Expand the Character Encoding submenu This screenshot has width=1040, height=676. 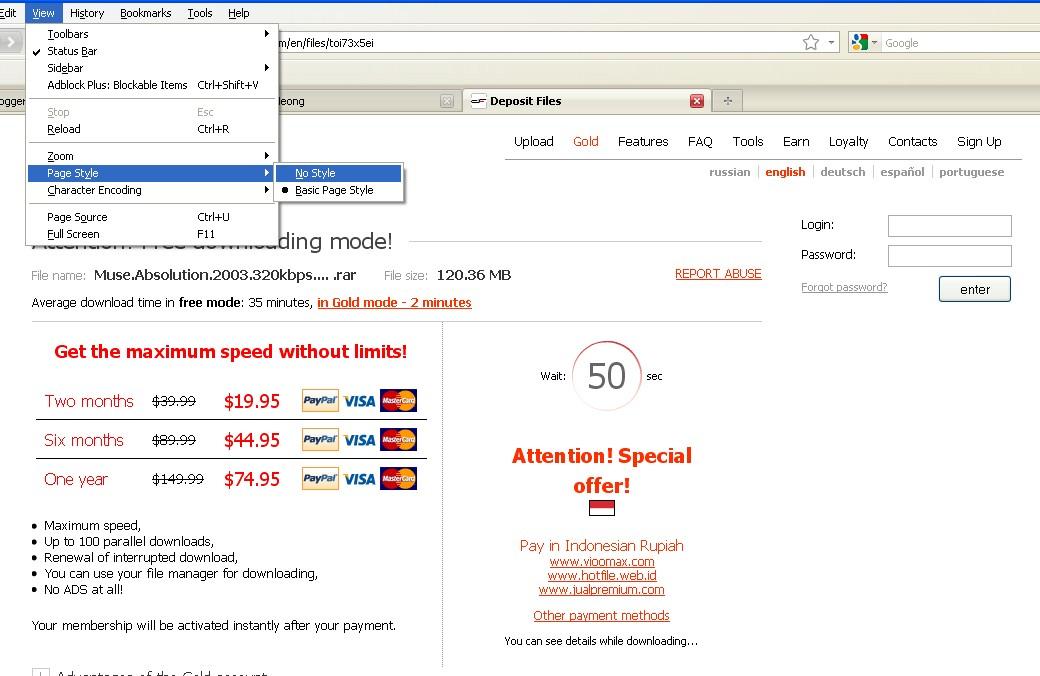[151, 190]
